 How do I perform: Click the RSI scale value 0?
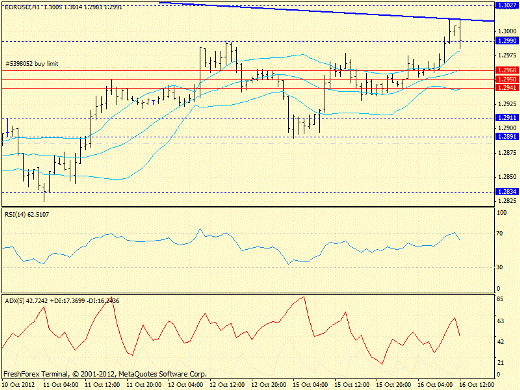498,289
